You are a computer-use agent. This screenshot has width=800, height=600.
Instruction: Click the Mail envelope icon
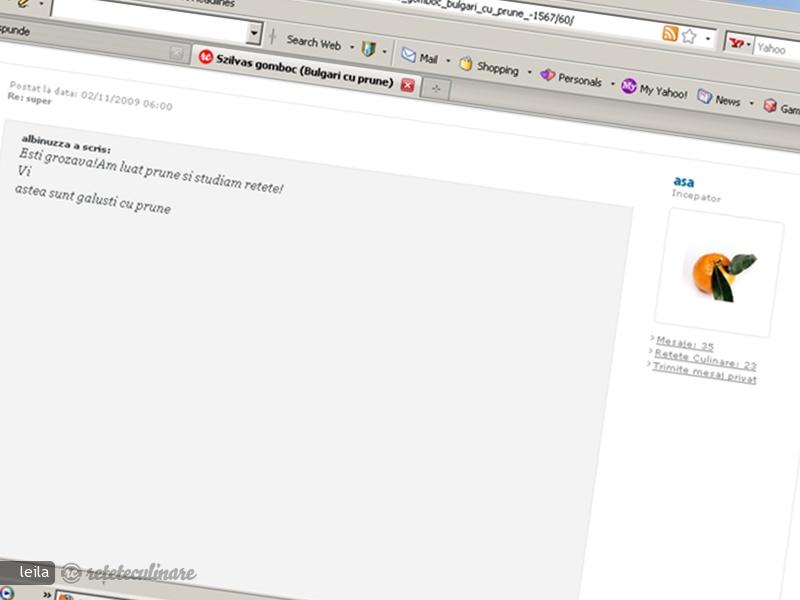[x=408, y=55]
